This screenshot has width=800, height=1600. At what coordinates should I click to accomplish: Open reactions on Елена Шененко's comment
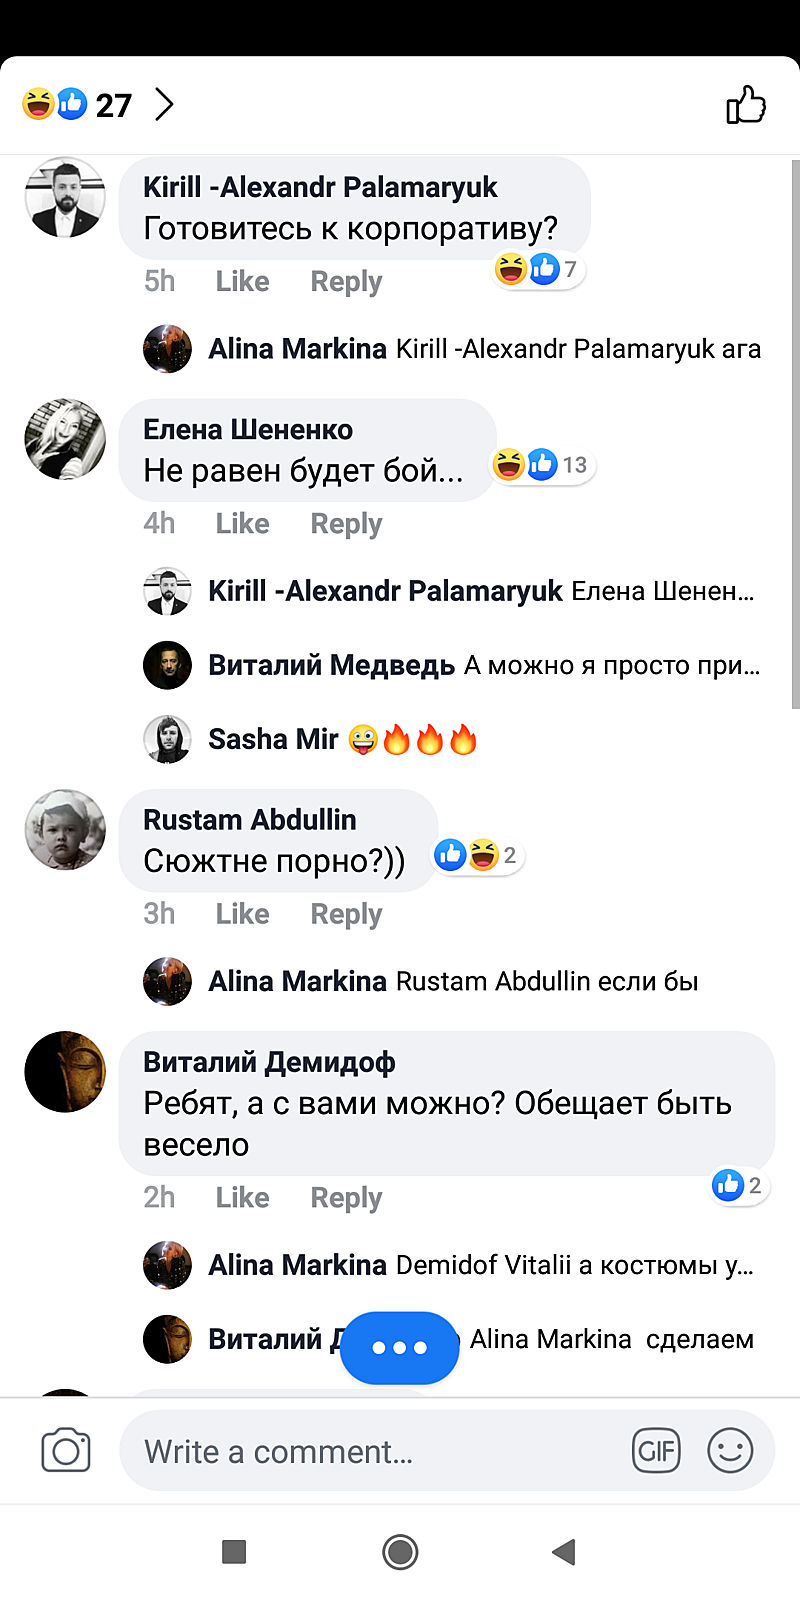click(543, 465)
